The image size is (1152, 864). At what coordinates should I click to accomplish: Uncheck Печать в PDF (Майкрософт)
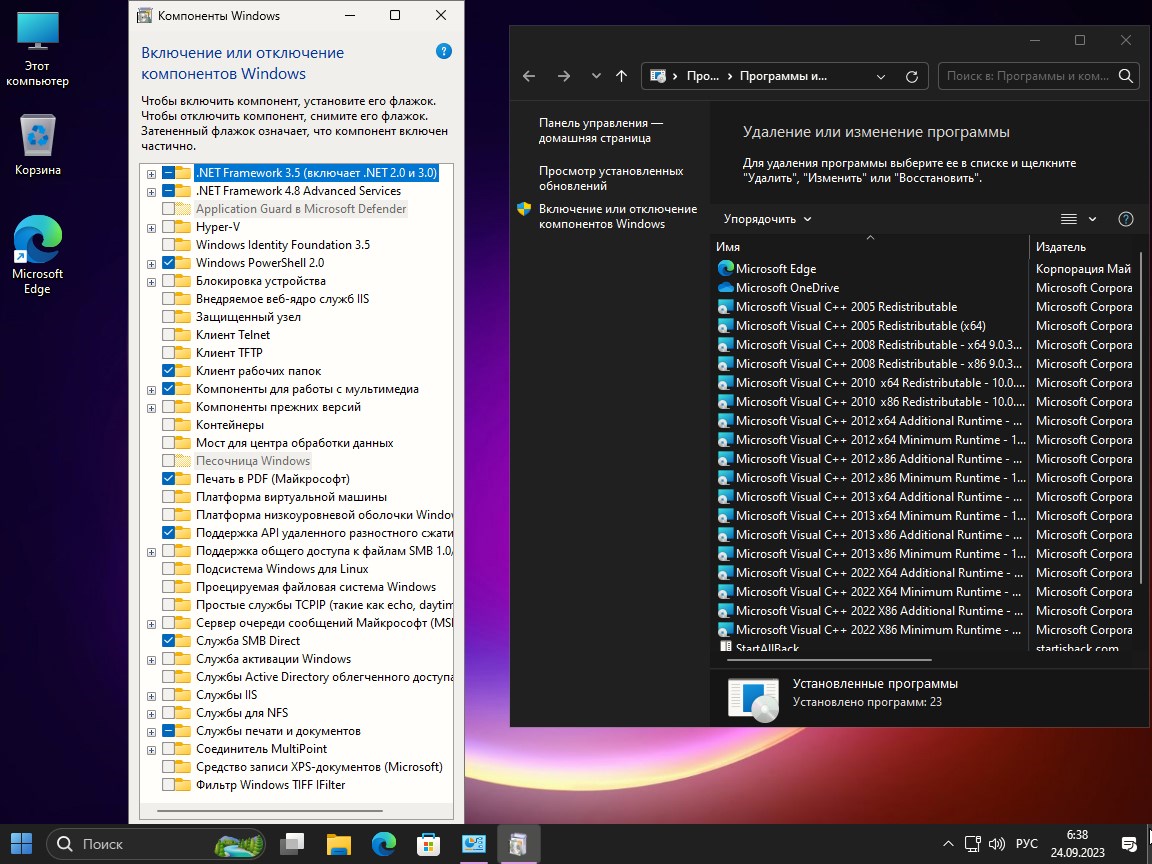[x=168, y=479]
